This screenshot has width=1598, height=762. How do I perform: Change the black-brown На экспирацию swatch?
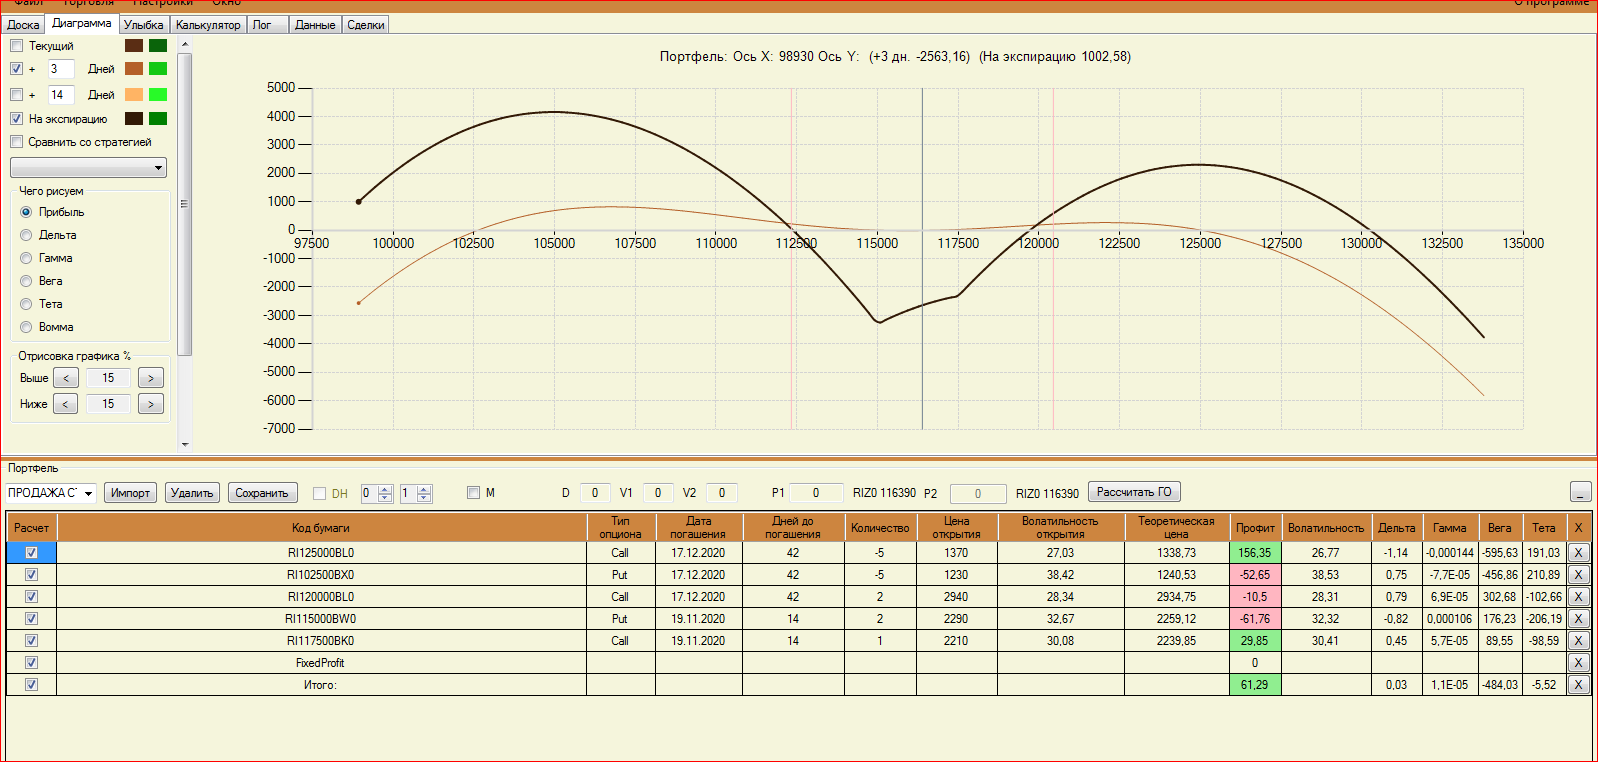(134, 119)
